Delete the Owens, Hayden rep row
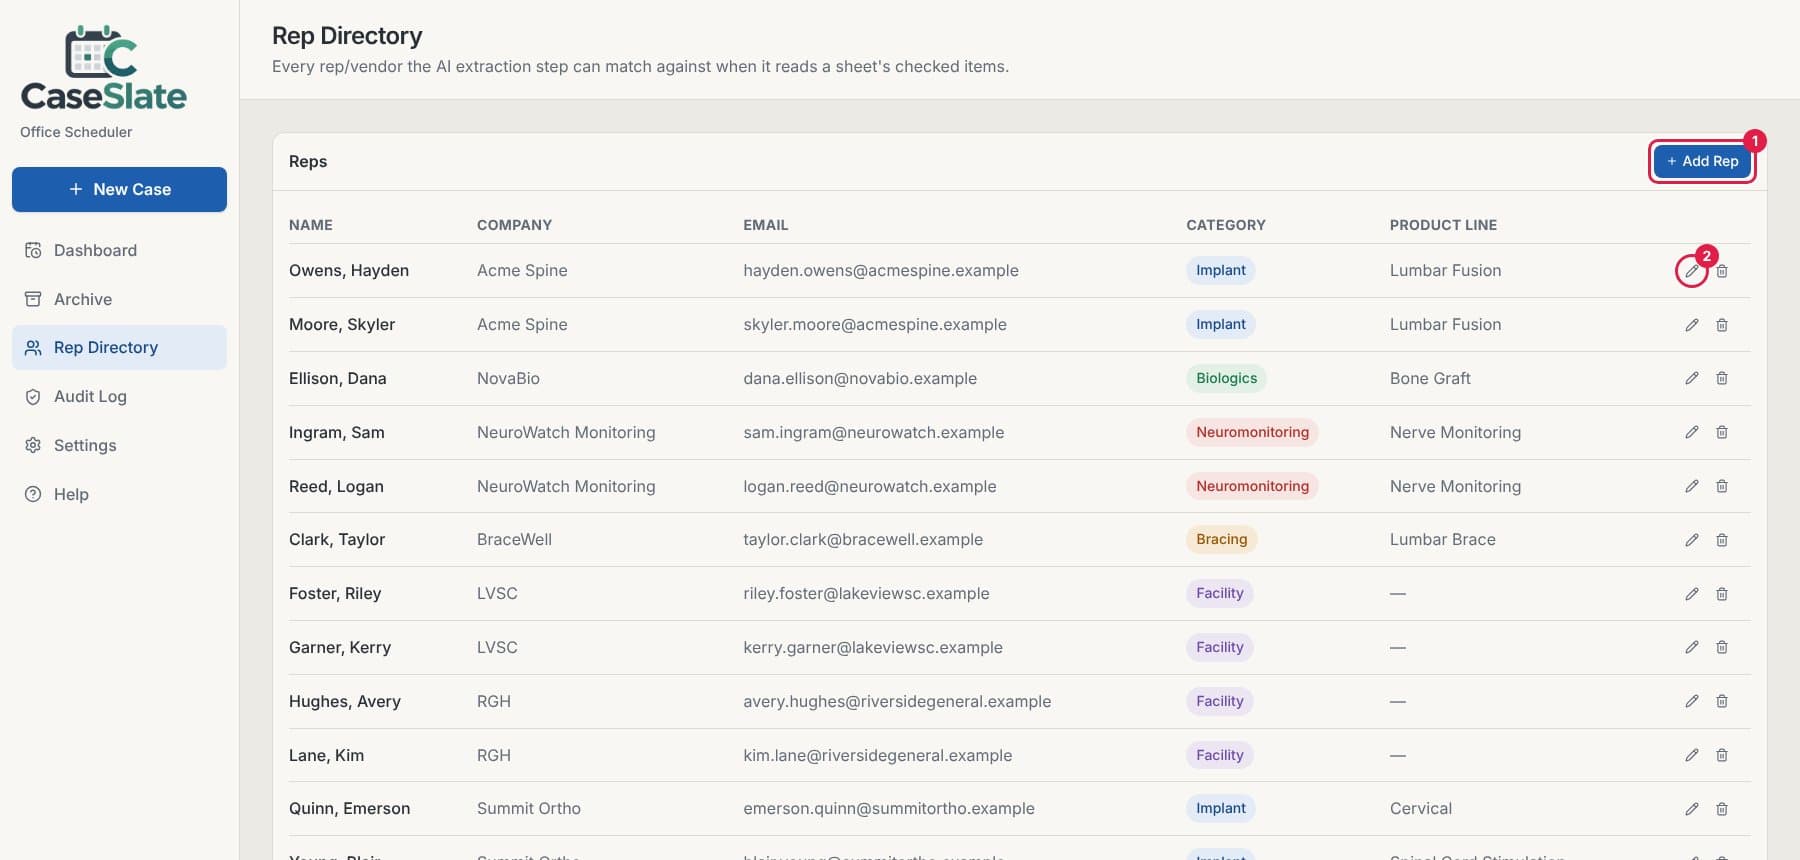Image resolution: width=1800 pixels, height=860 pixels. pyautogui.click(x=1722, y=271)
